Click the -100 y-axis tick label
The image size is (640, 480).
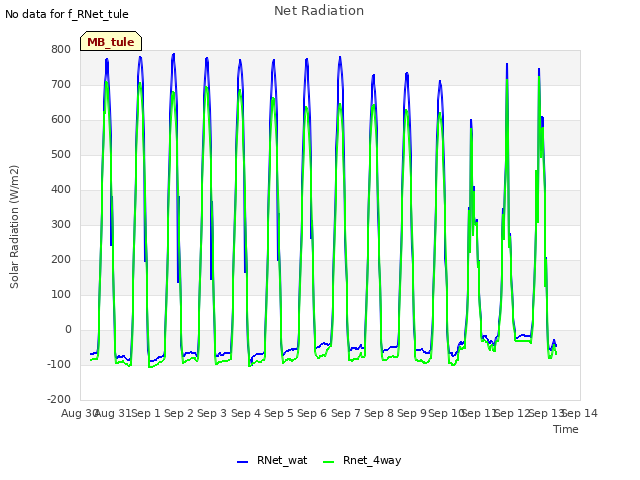(x=59, y=364)
